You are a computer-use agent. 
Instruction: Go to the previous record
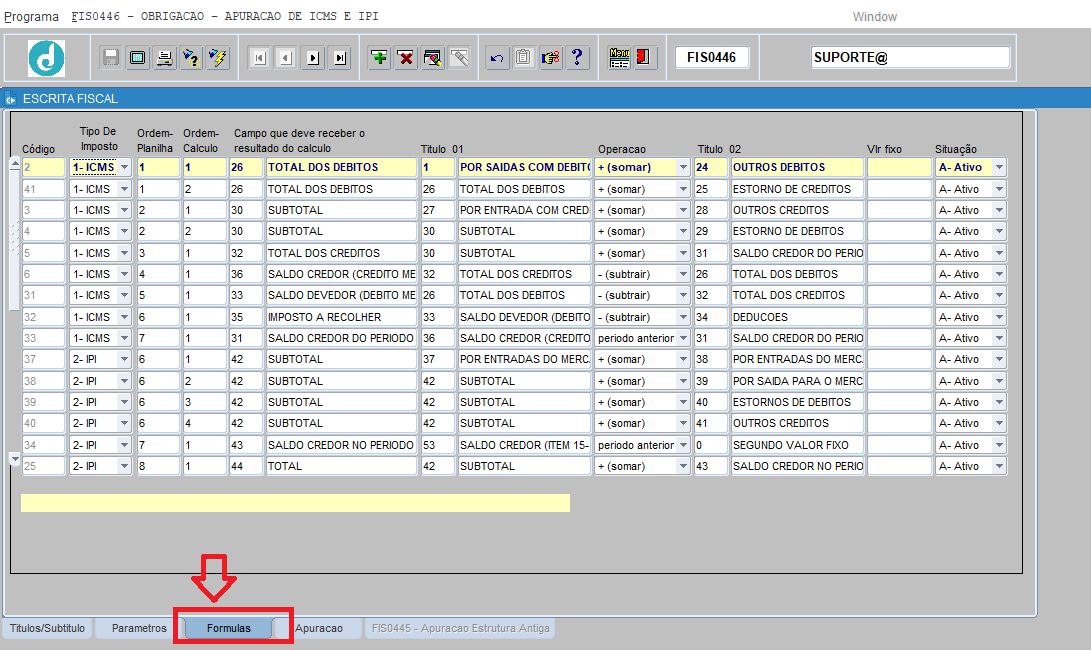[286, 58]
